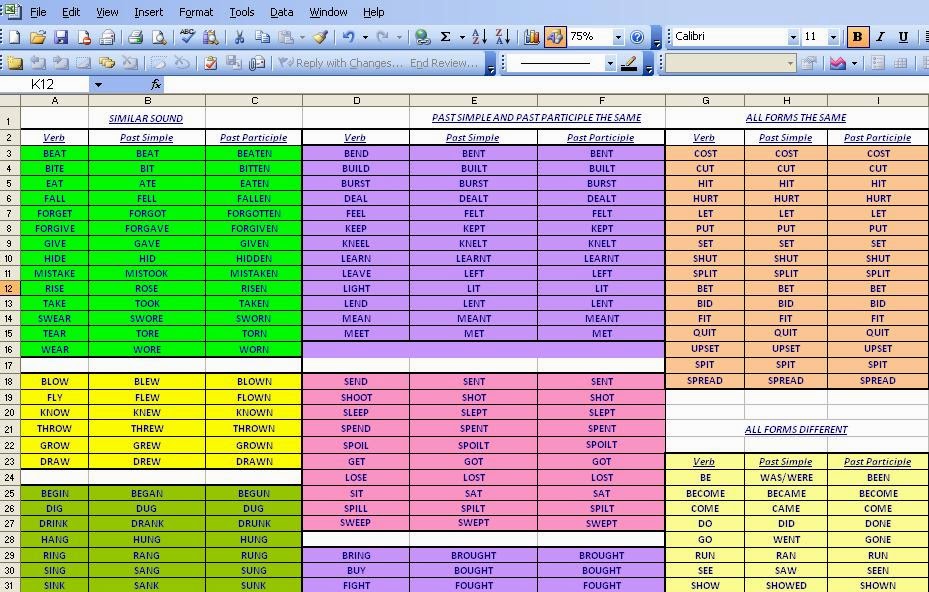This screenshot has width=929, height=592.
Task: Select the THREW cell
Action: point(147,428)
